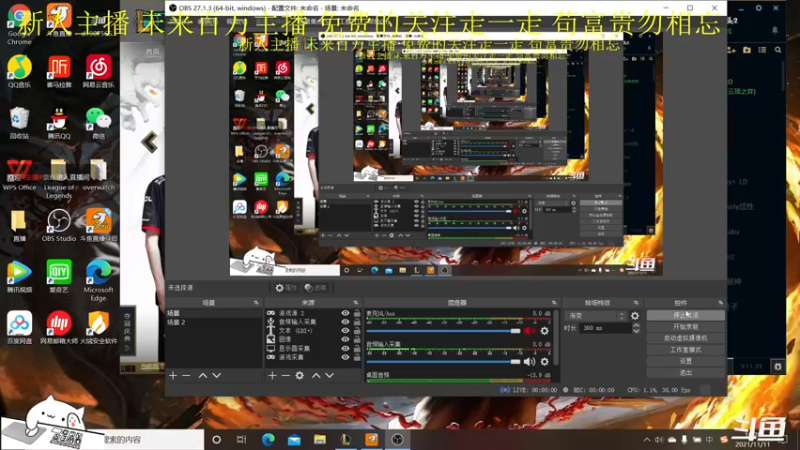Open 火绒安全软件 desktop icon

coord(98,328)
